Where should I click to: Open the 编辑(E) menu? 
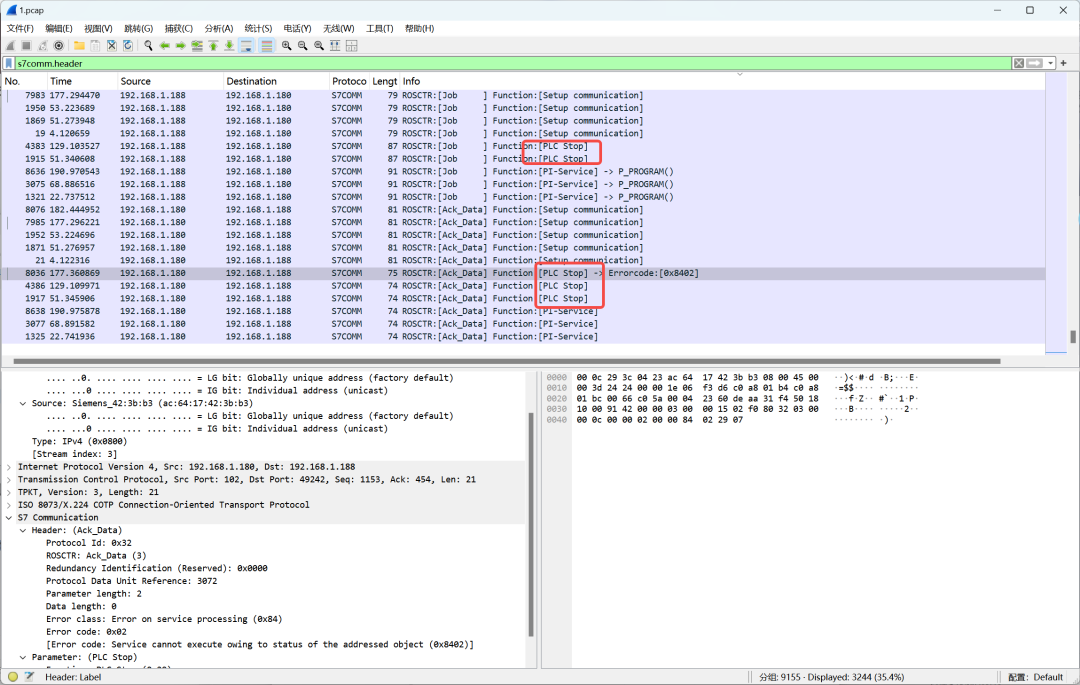59,28
